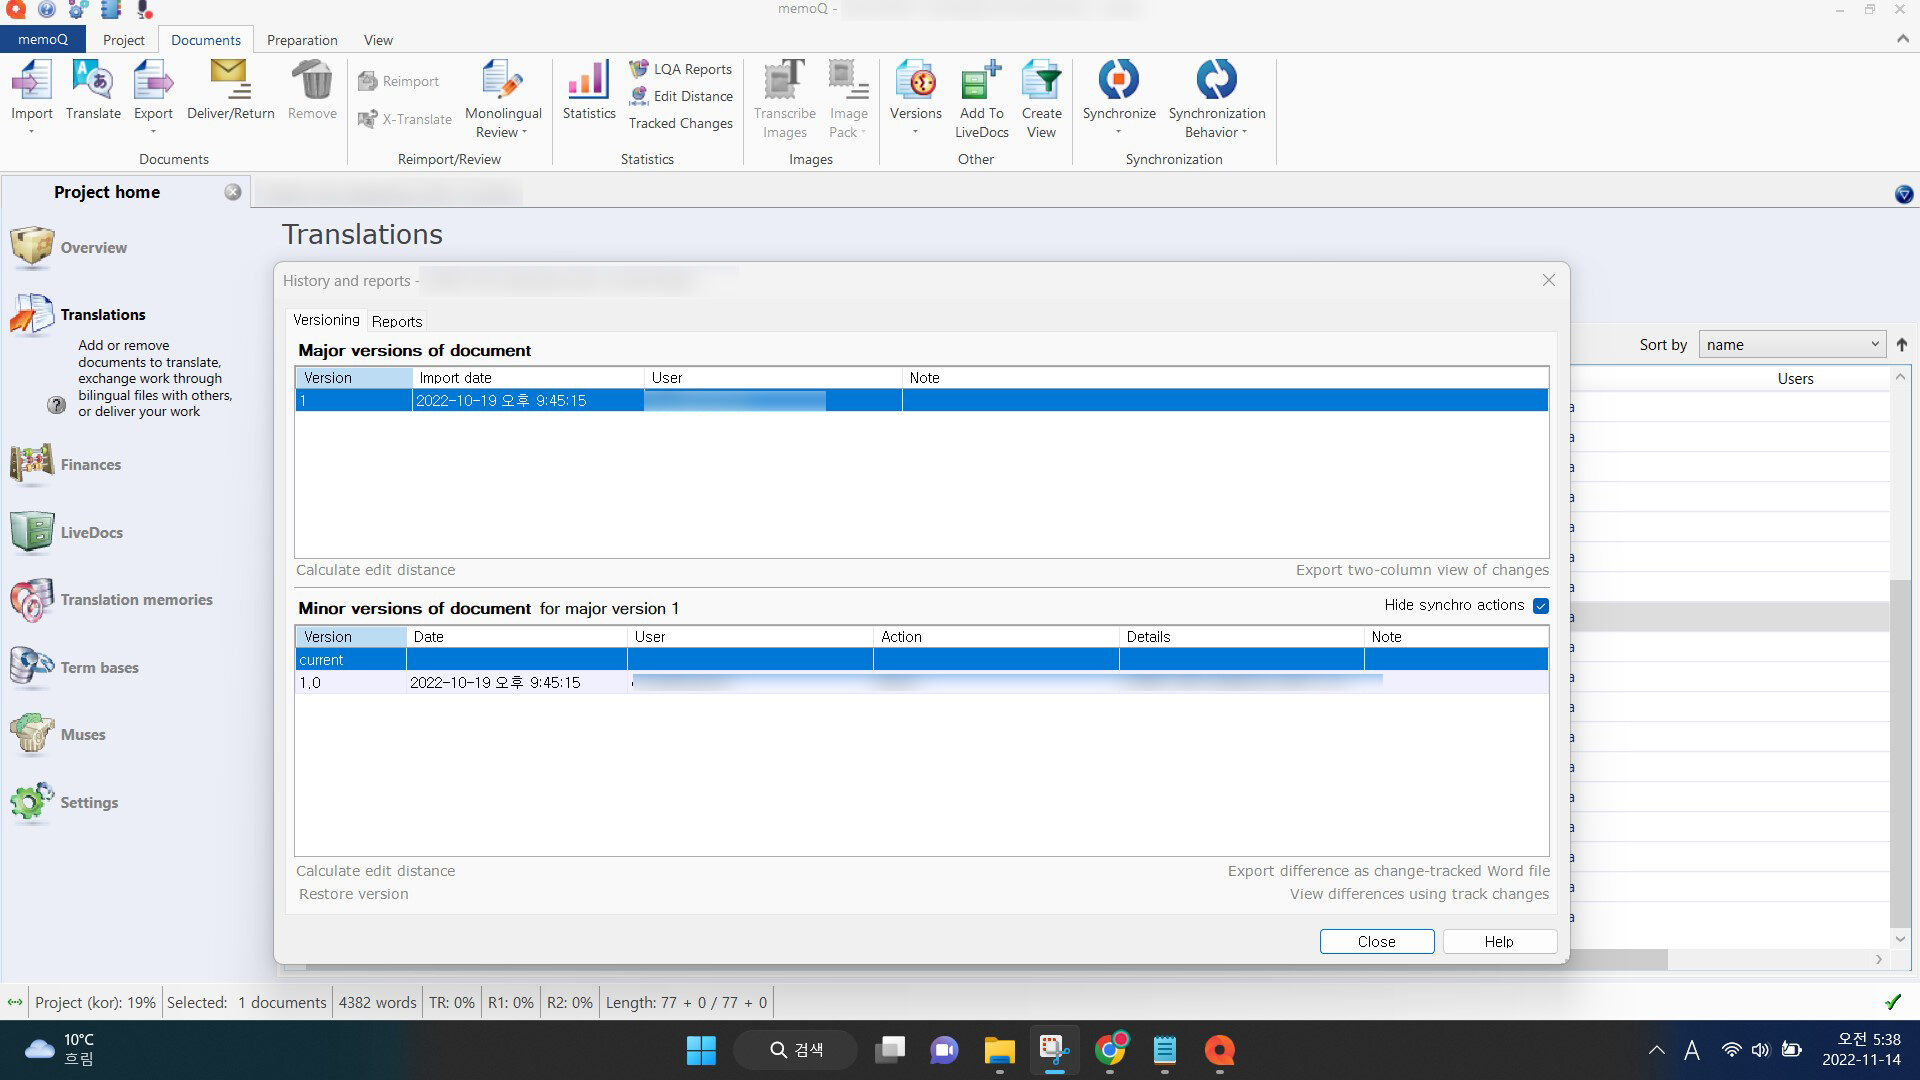
Task: Open Translation memories in sidebar
Action: point(112,600)
